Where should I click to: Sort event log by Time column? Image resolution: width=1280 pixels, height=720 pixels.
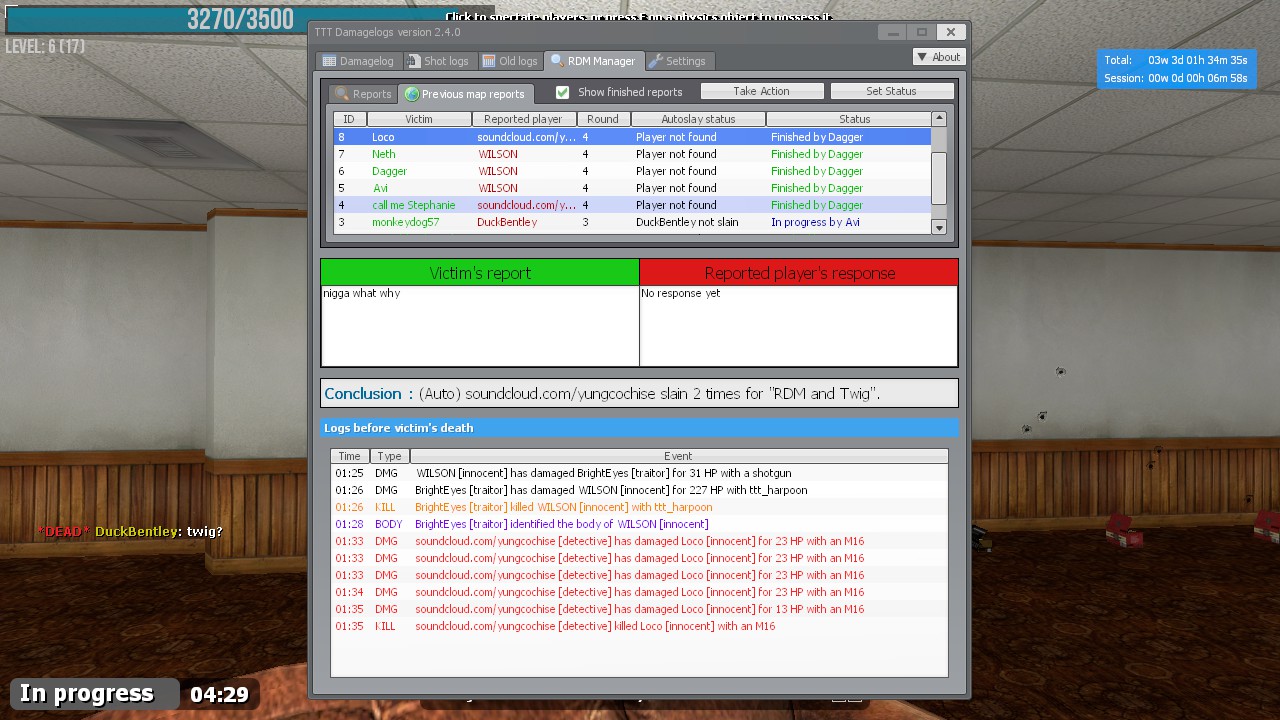350,456
